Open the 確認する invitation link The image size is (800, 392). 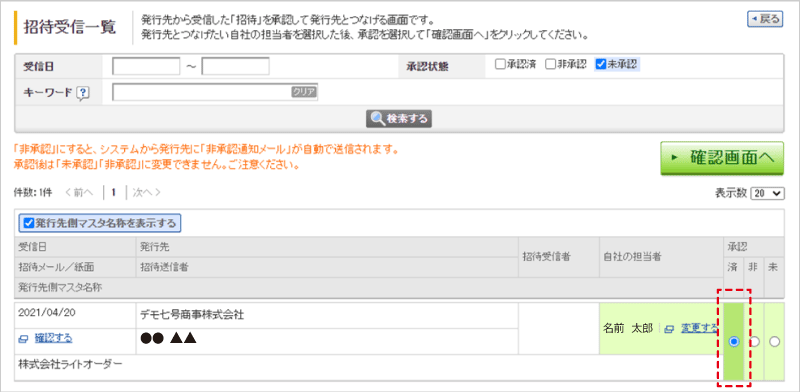pyautogui.click(x=53, y=338)
